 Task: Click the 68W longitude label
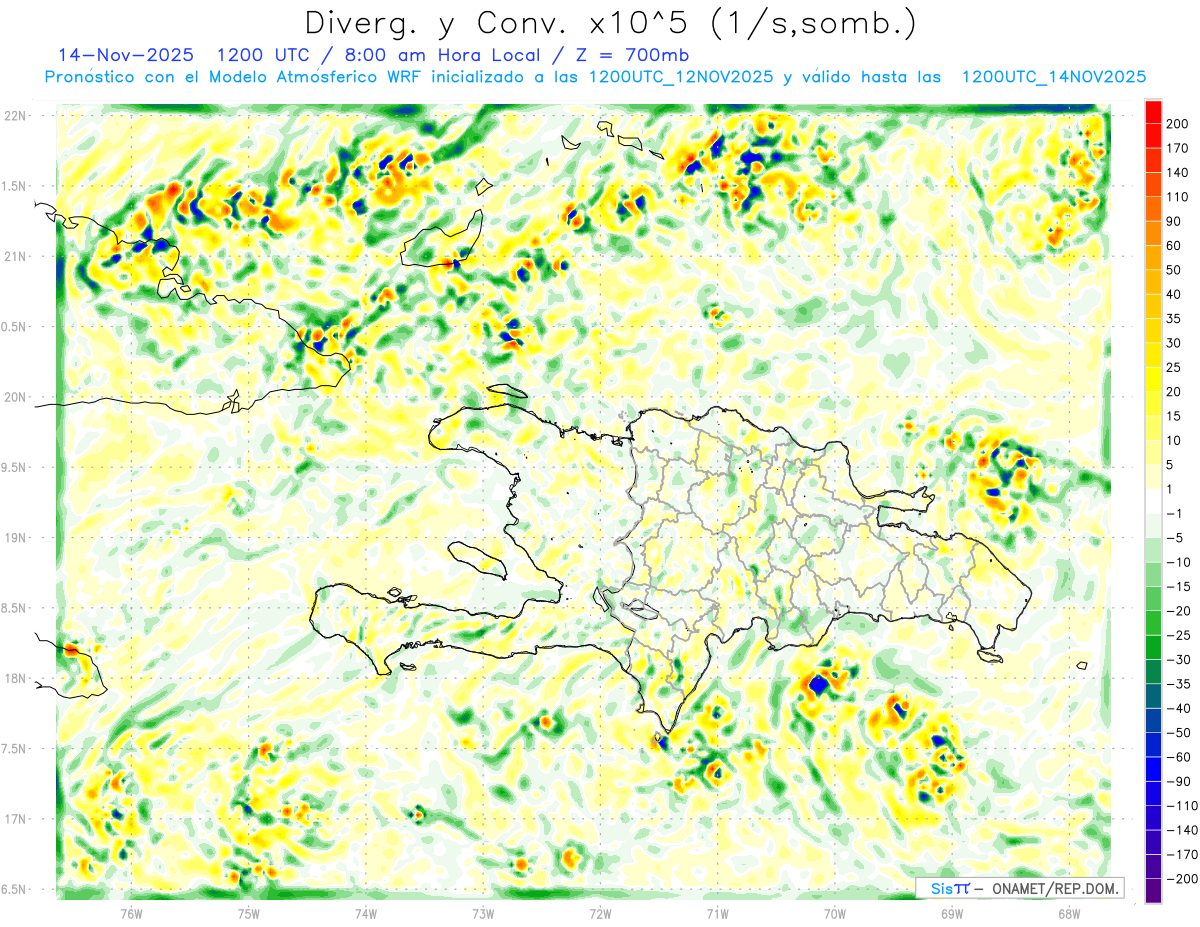(1069, 913)
